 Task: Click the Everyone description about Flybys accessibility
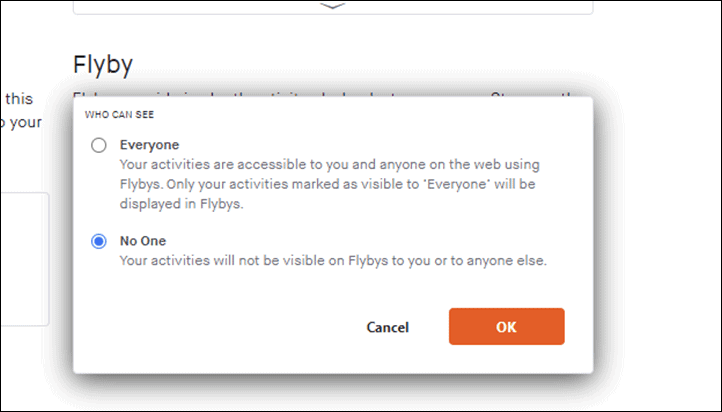coord(330,184)
